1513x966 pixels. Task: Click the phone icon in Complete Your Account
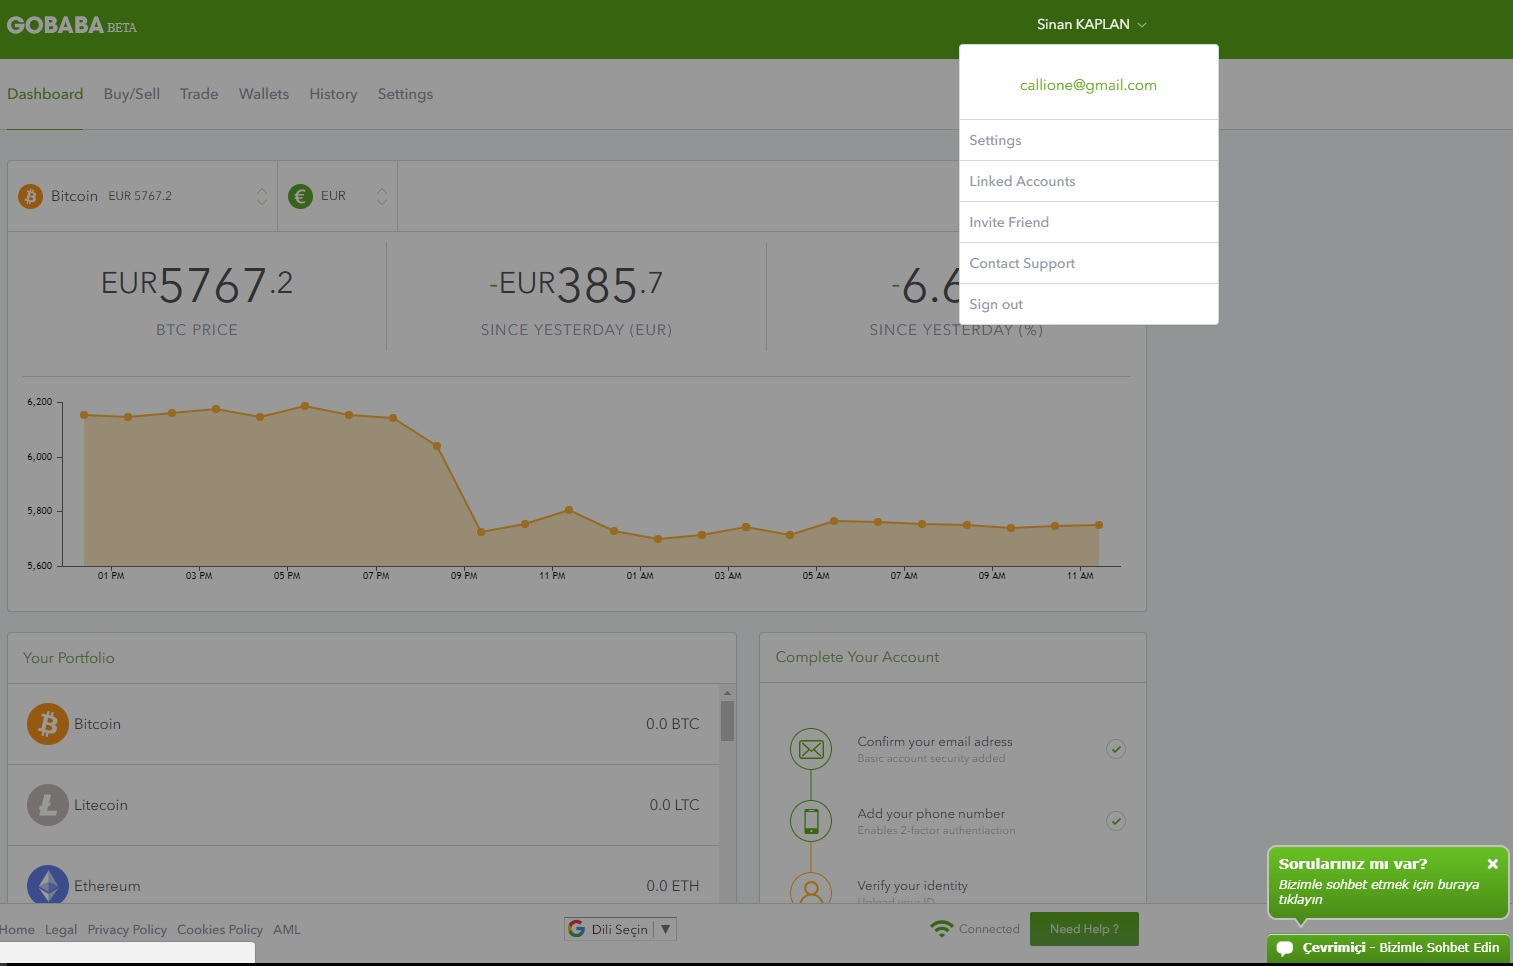point(811,821)
